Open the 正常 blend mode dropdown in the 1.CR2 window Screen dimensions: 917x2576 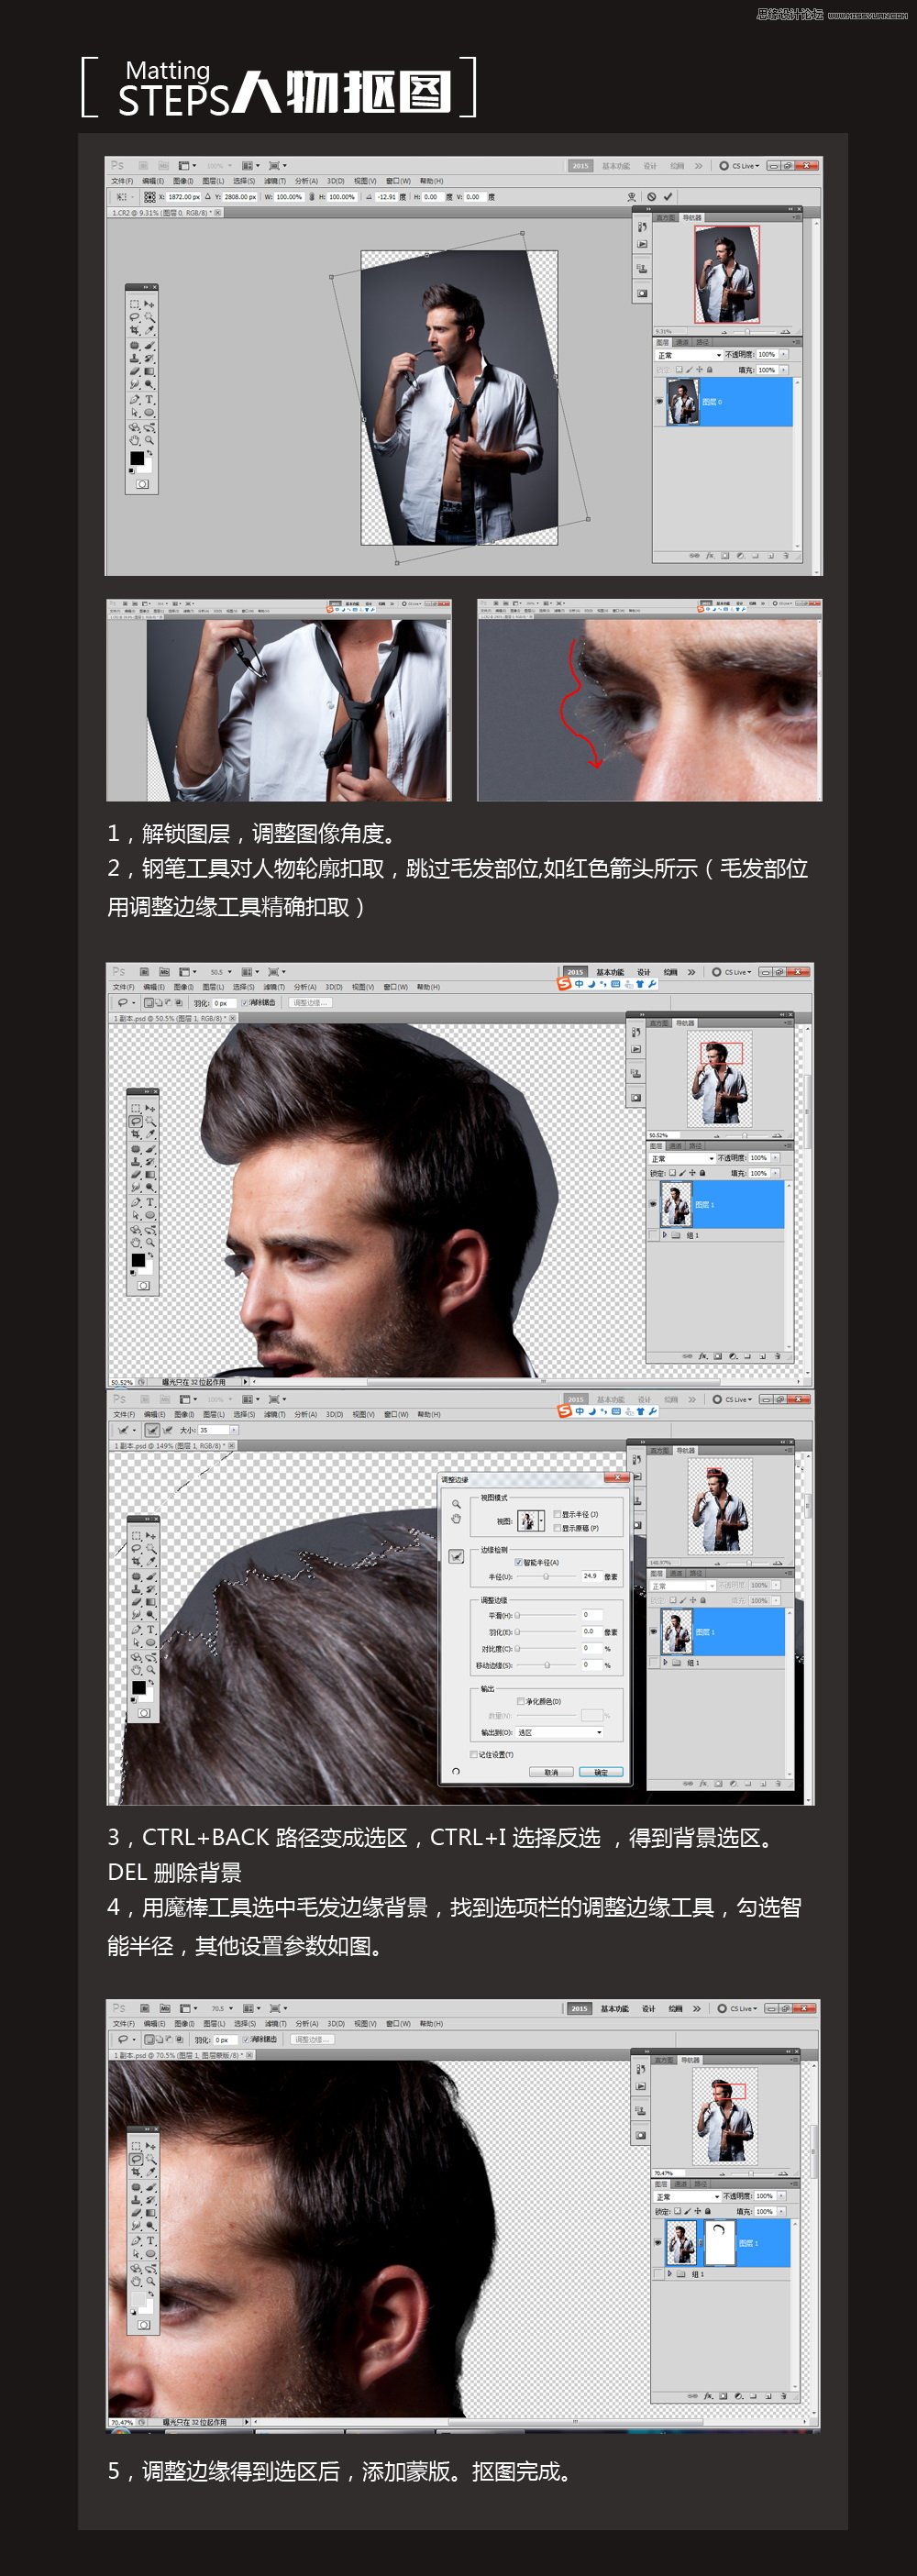coord(689,356)
